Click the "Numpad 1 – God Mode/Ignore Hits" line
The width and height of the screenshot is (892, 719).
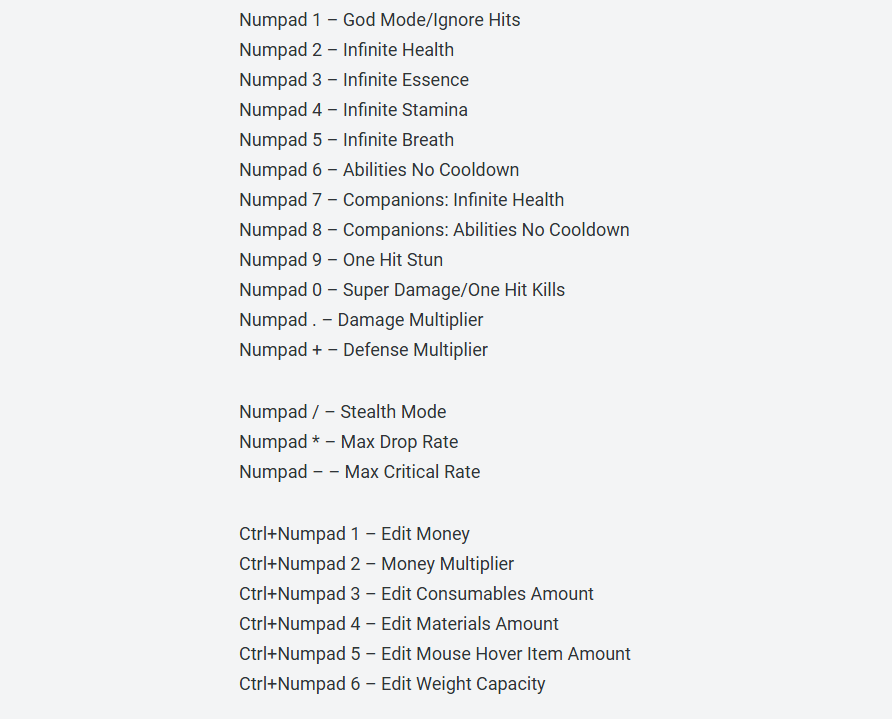pos(379,20)
